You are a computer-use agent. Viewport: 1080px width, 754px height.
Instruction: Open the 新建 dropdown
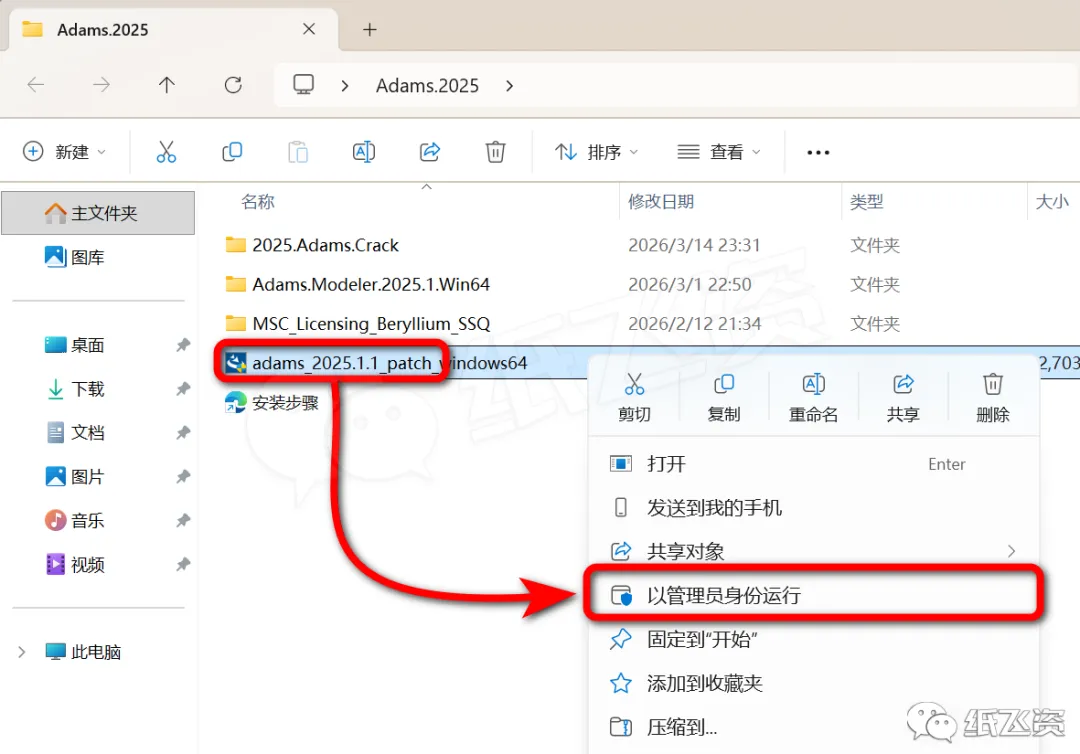click(64, 151)
